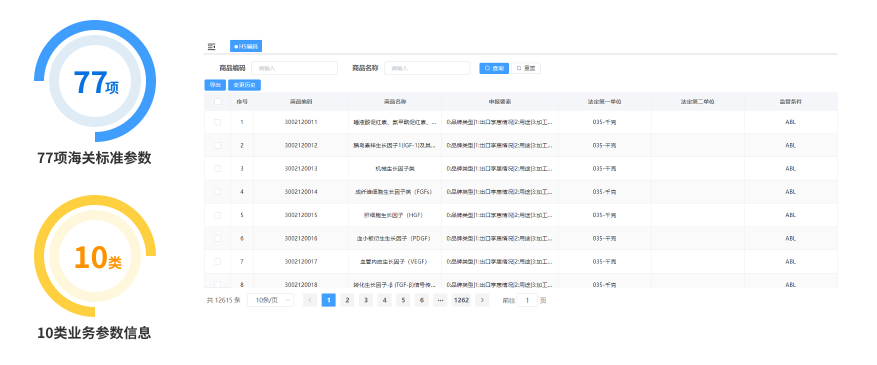Click the 法定第一单位 column header
This screenshot has height=365, width=877.
pos(605,102)
